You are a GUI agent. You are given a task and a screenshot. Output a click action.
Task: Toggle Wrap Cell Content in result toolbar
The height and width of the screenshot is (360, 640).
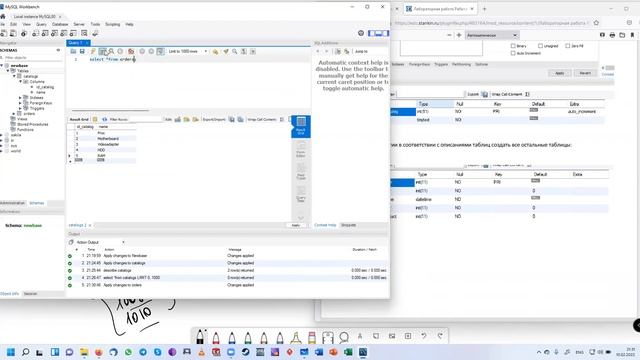pyautogui.click(x=282, y=119)
